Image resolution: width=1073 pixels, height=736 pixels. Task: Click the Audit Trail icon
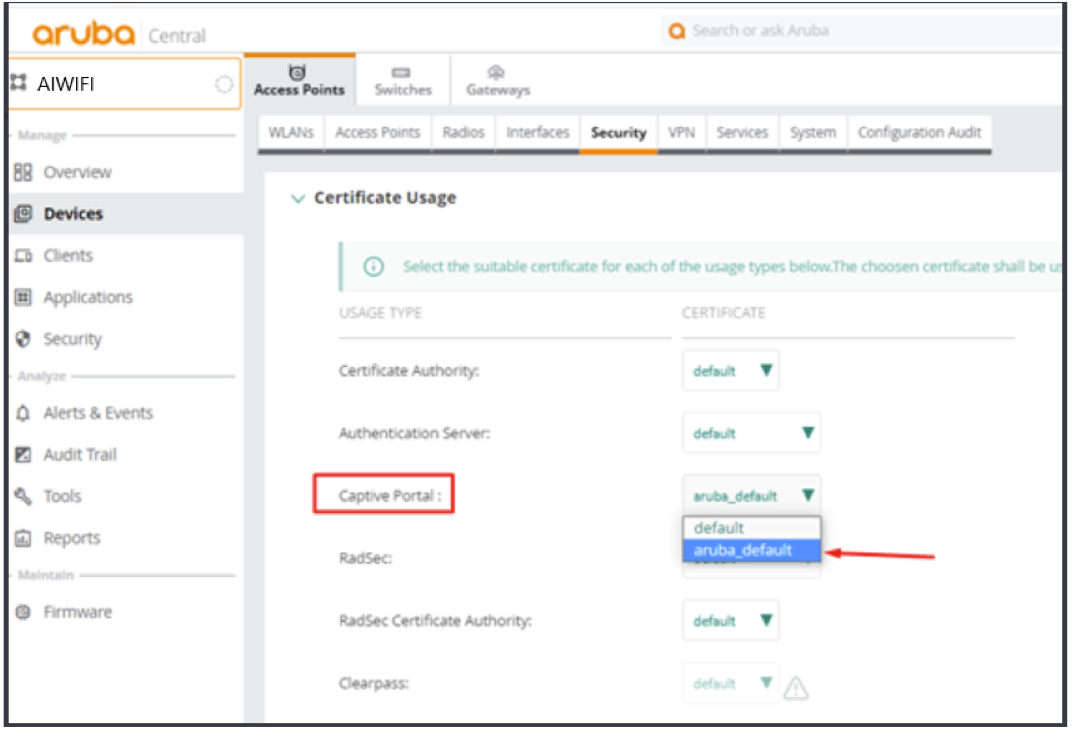pos(23,455)
